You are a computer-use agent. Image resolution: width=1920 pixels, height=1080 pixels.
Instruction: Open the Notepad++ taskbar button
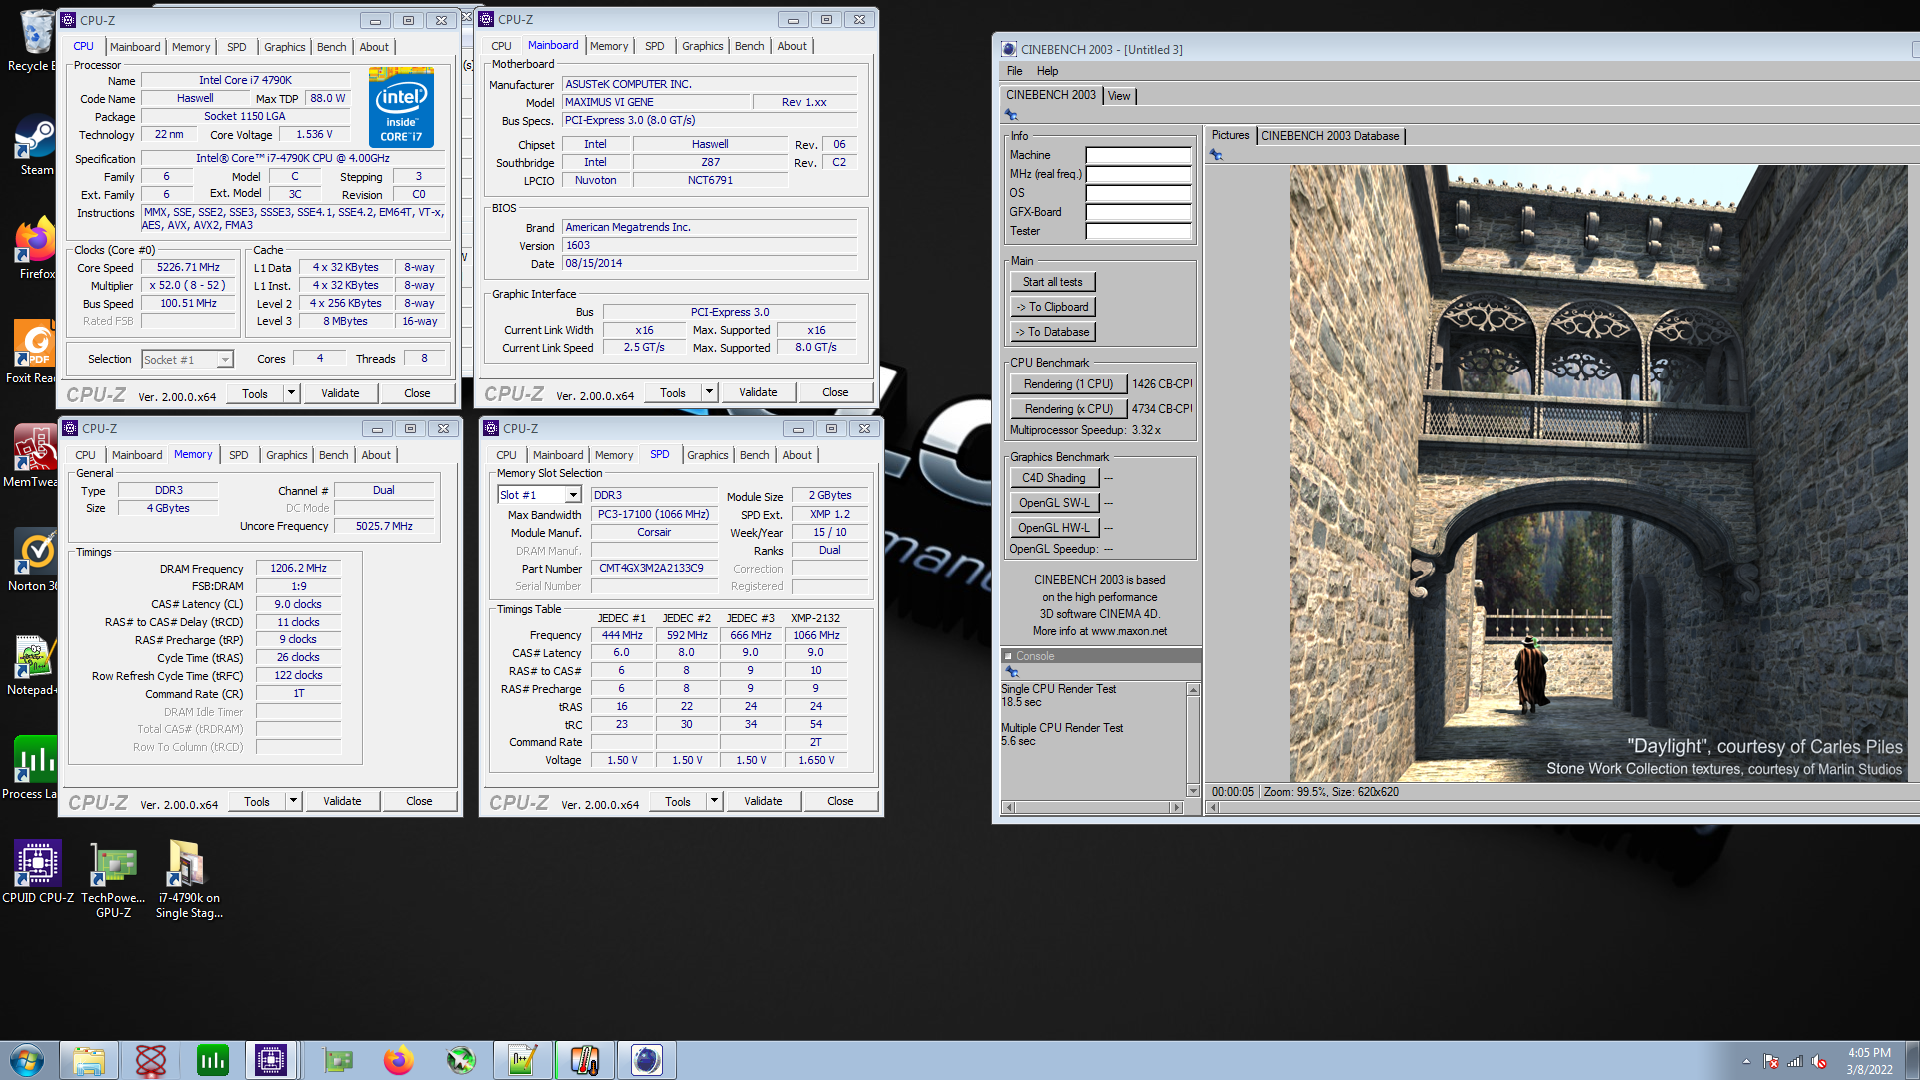coord(523,1060)
